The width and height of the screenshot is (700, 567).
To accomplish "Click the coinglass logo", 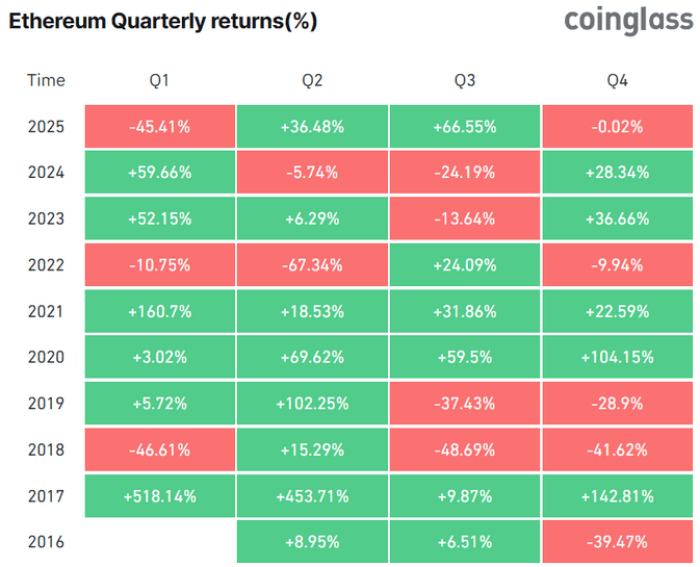I will coord(627,21).
